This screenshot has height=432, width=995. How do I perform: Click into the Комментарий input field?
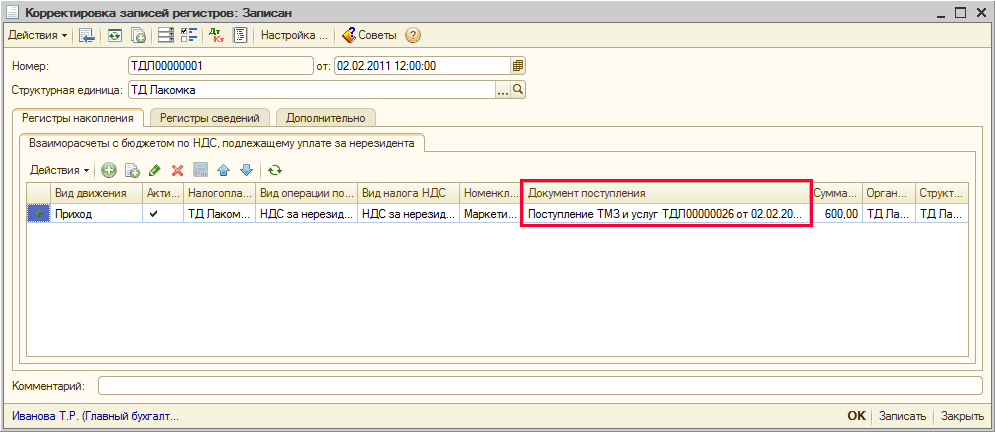pyautogui.click(x=540, y=386)
